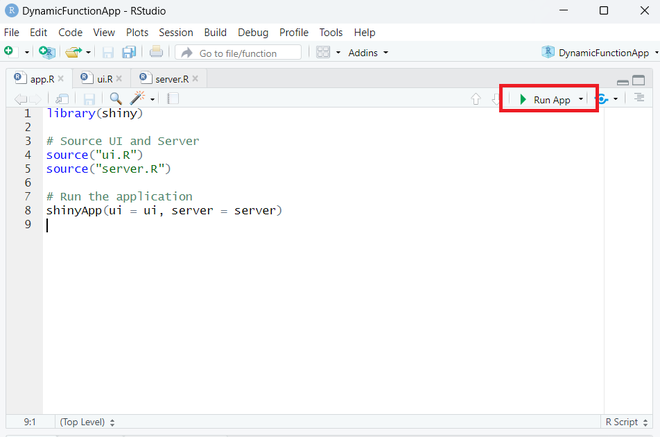The width and height of the screenshot is (660, 437).
Task: Click the source("server.R") code line
Action: (x=109, y=169)
